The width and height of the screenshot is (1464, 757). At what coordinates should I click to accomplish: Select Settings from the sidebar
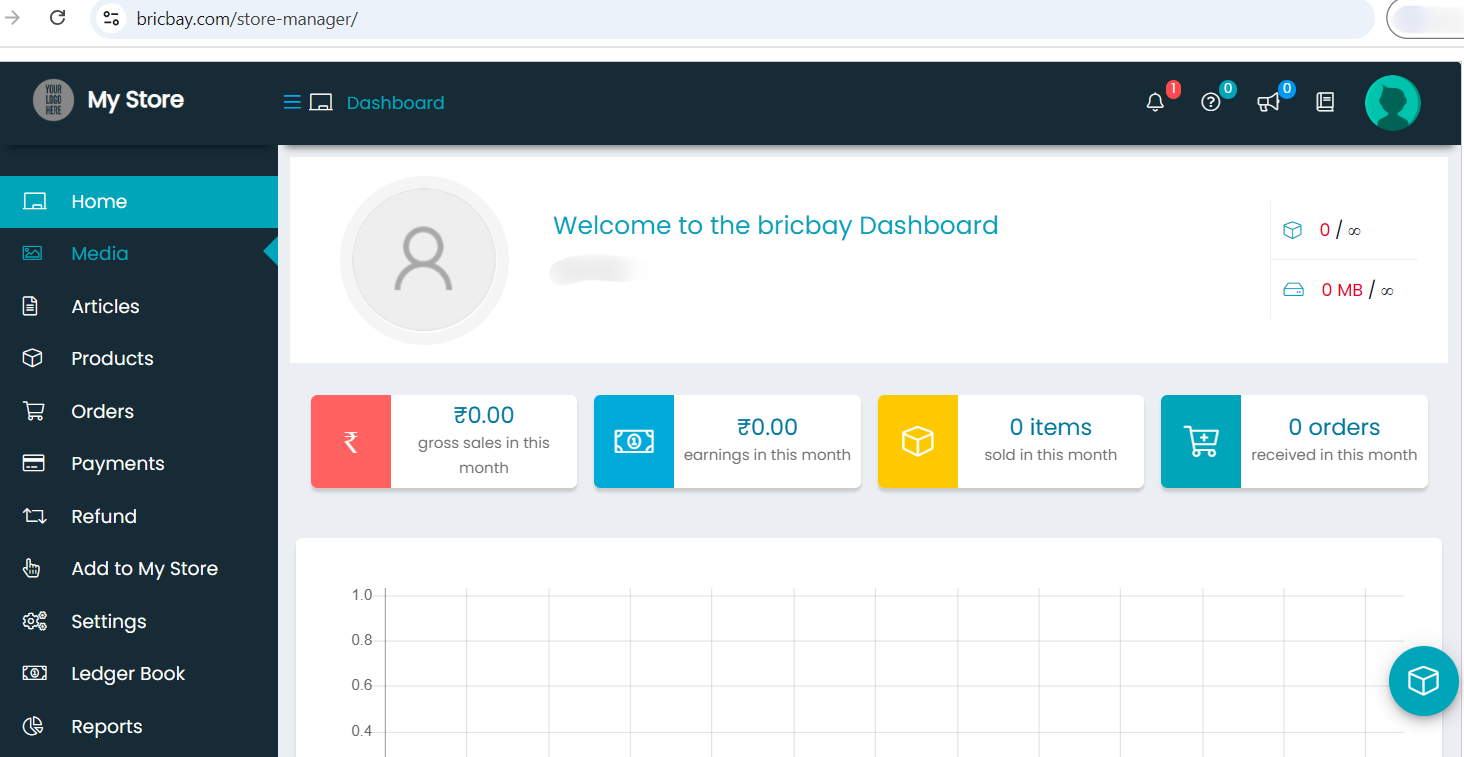click(108, 621)
